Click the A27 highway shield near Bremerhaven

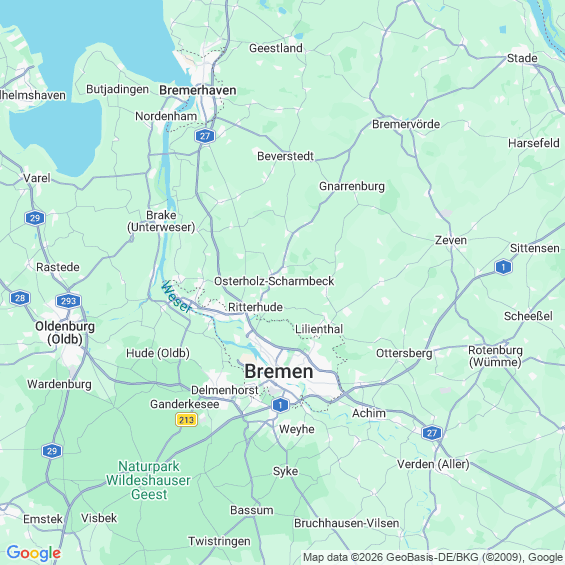tap(205, 136)
